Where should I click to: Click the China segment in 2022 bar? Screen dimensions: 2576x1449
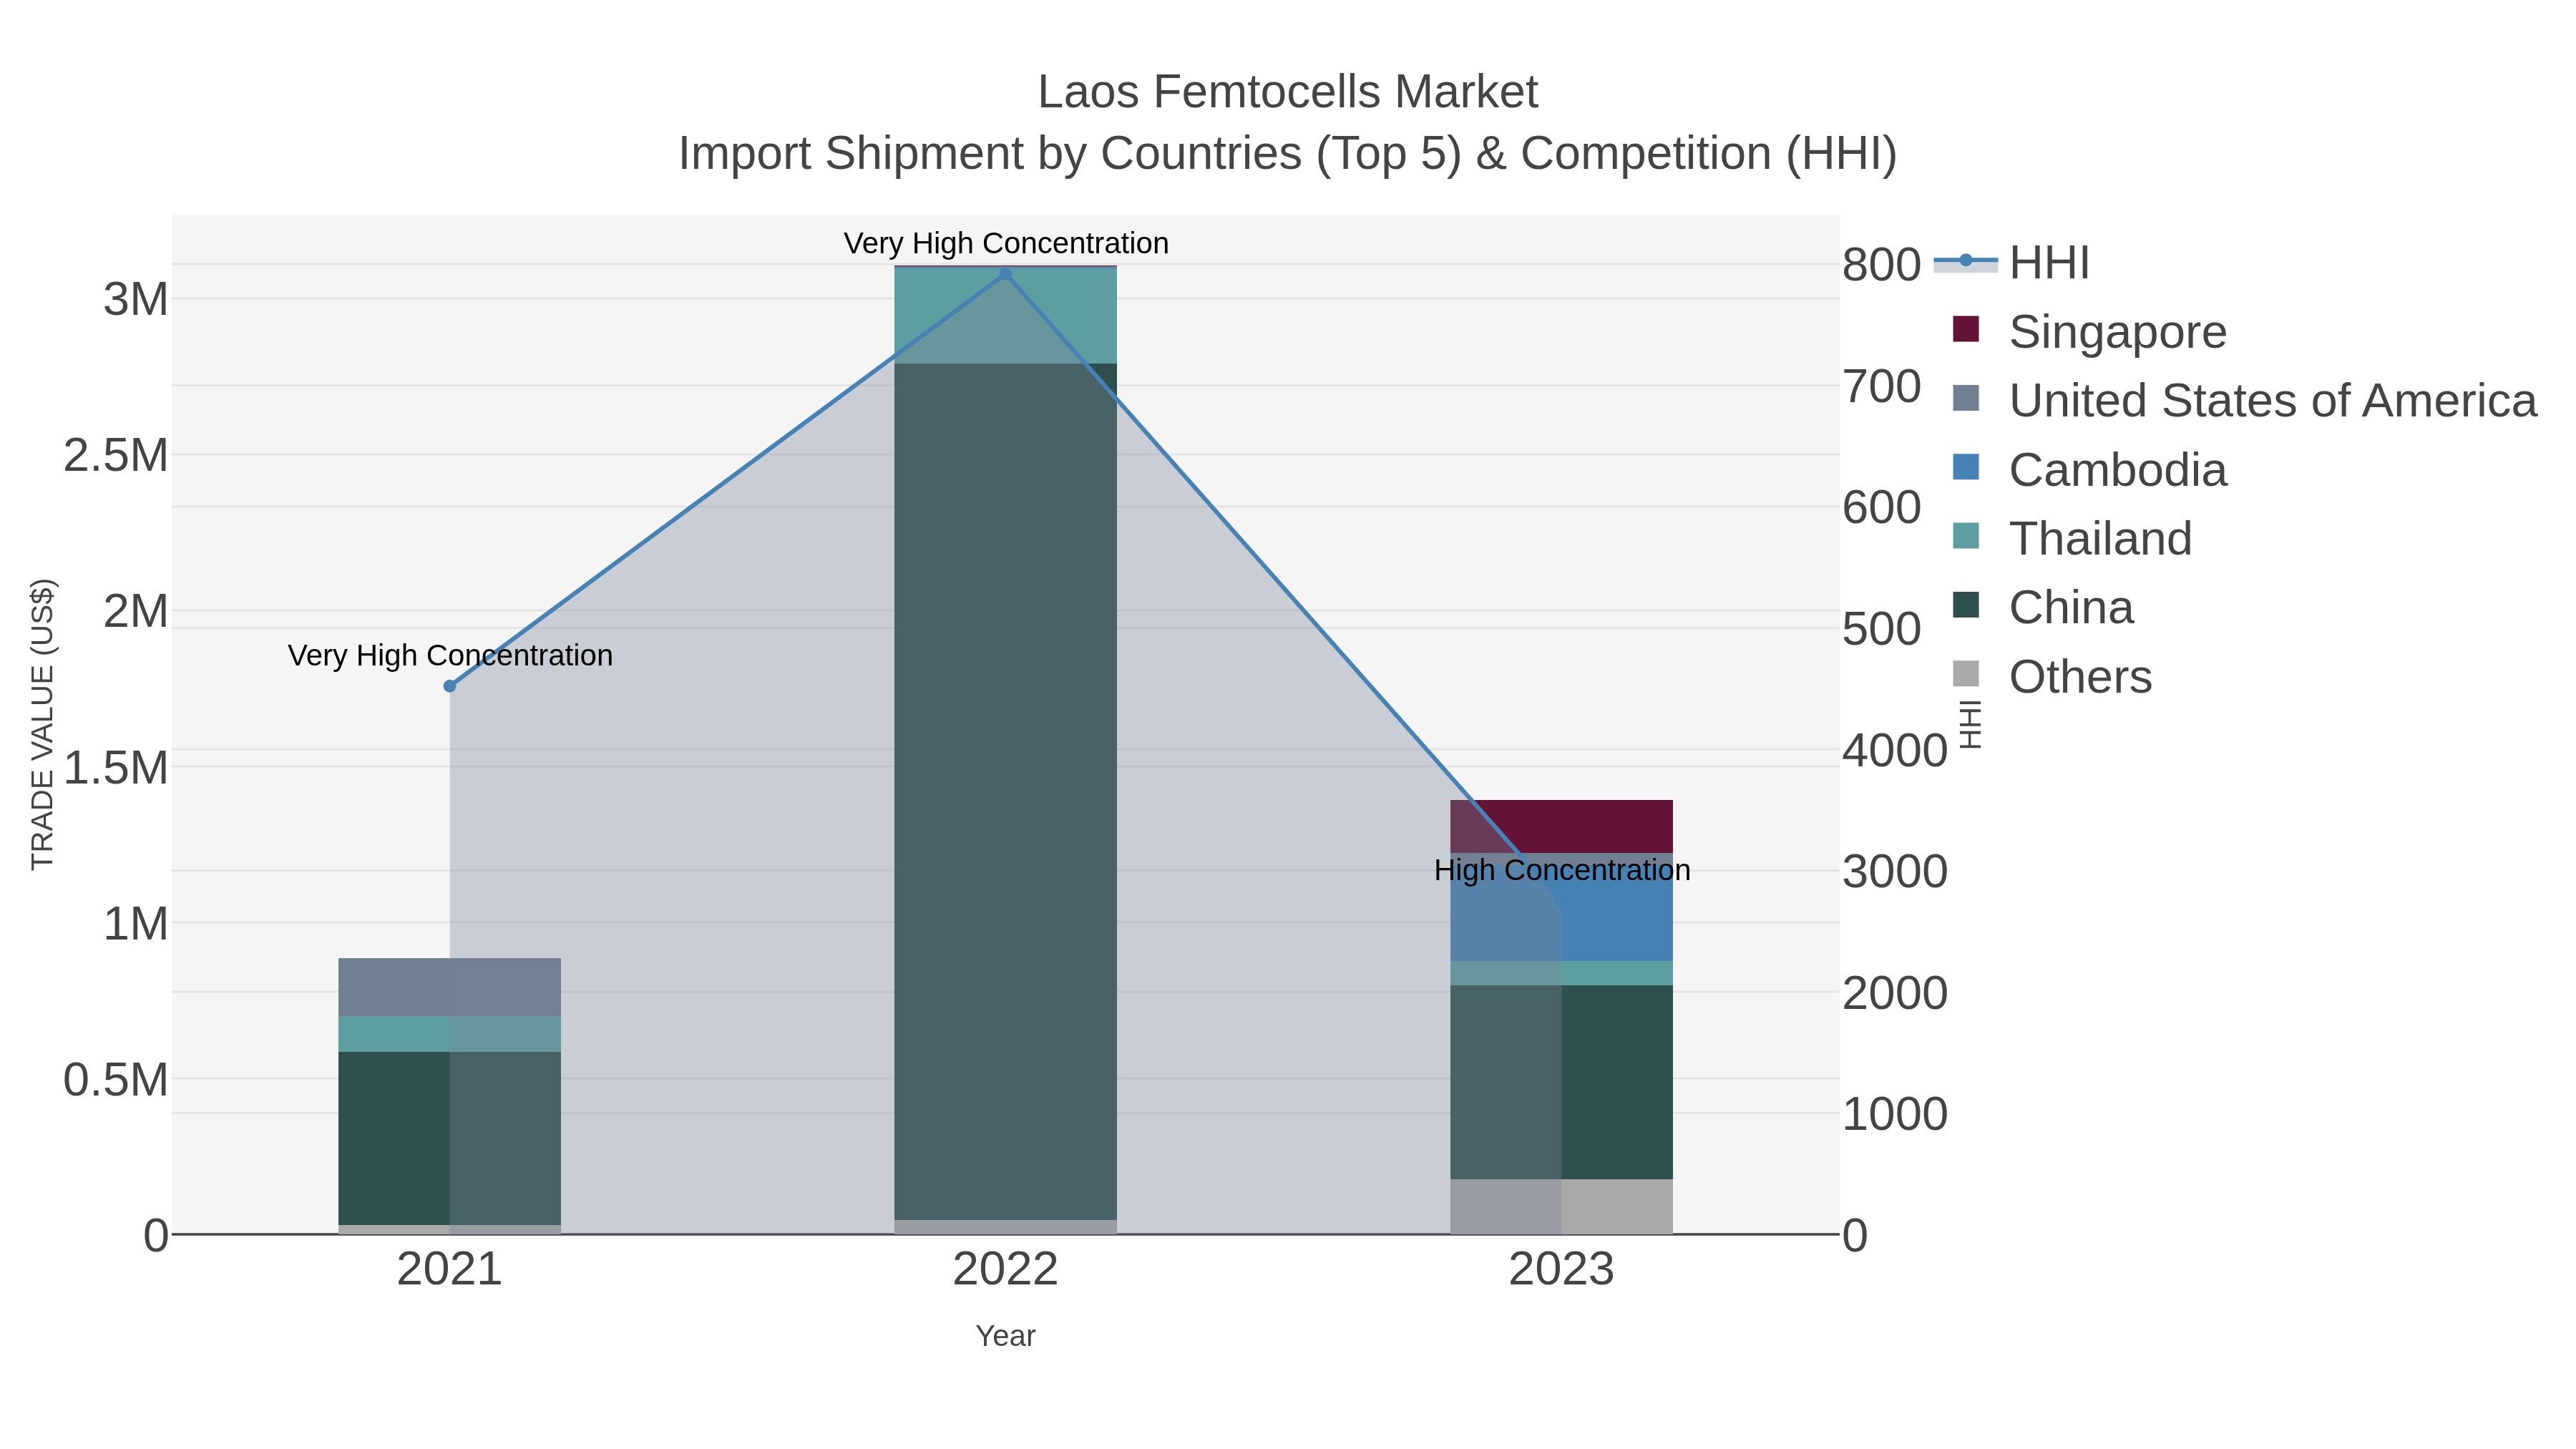tap(1006, 791)
